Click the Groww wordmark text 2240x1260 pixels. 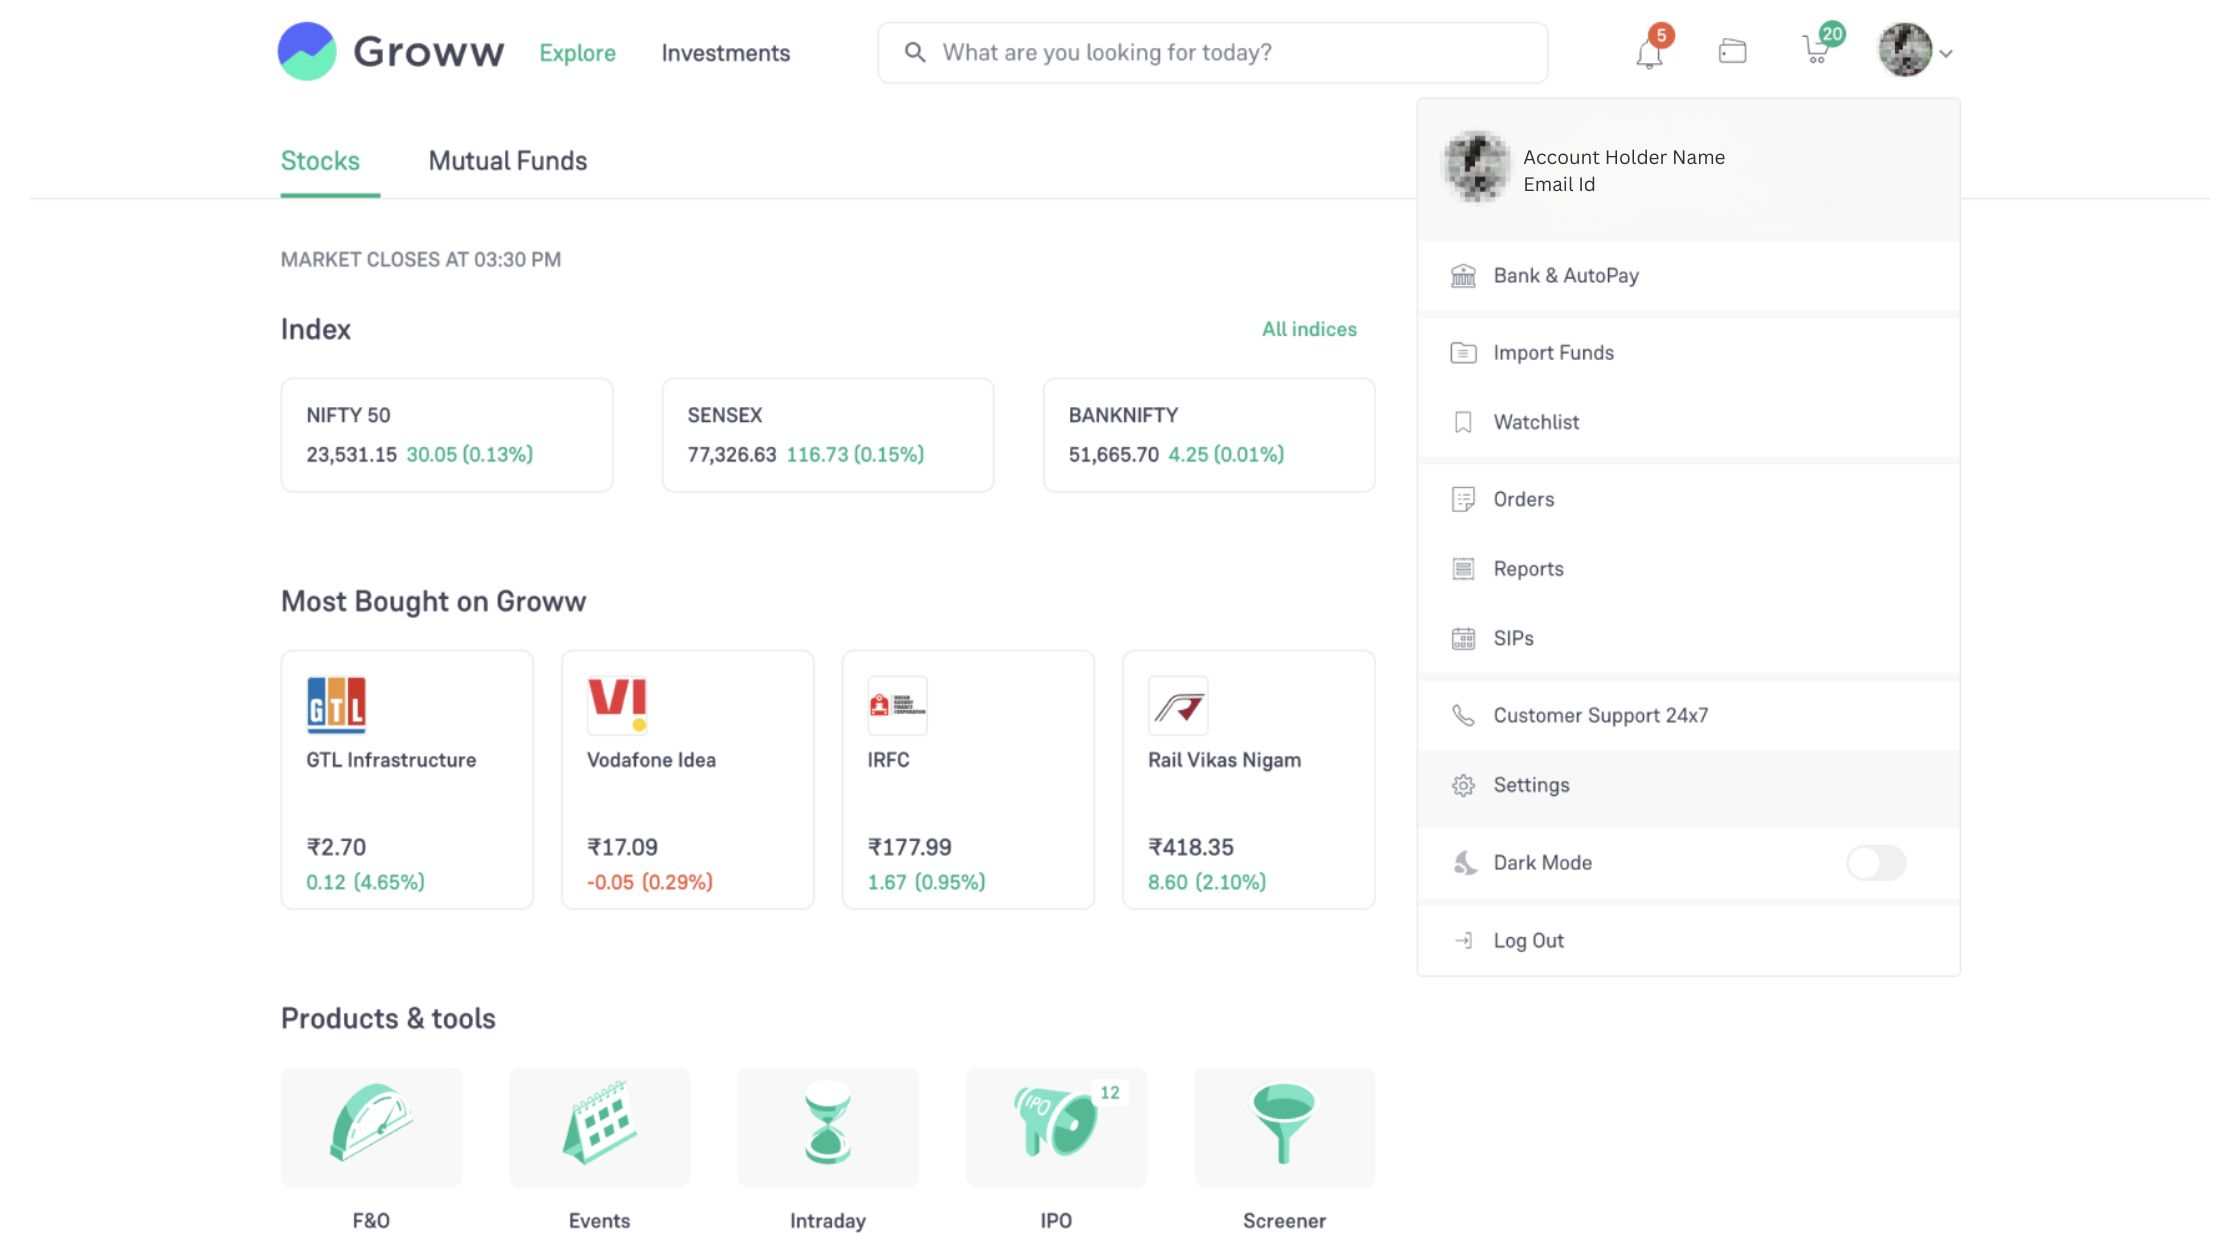coord(429,52)
